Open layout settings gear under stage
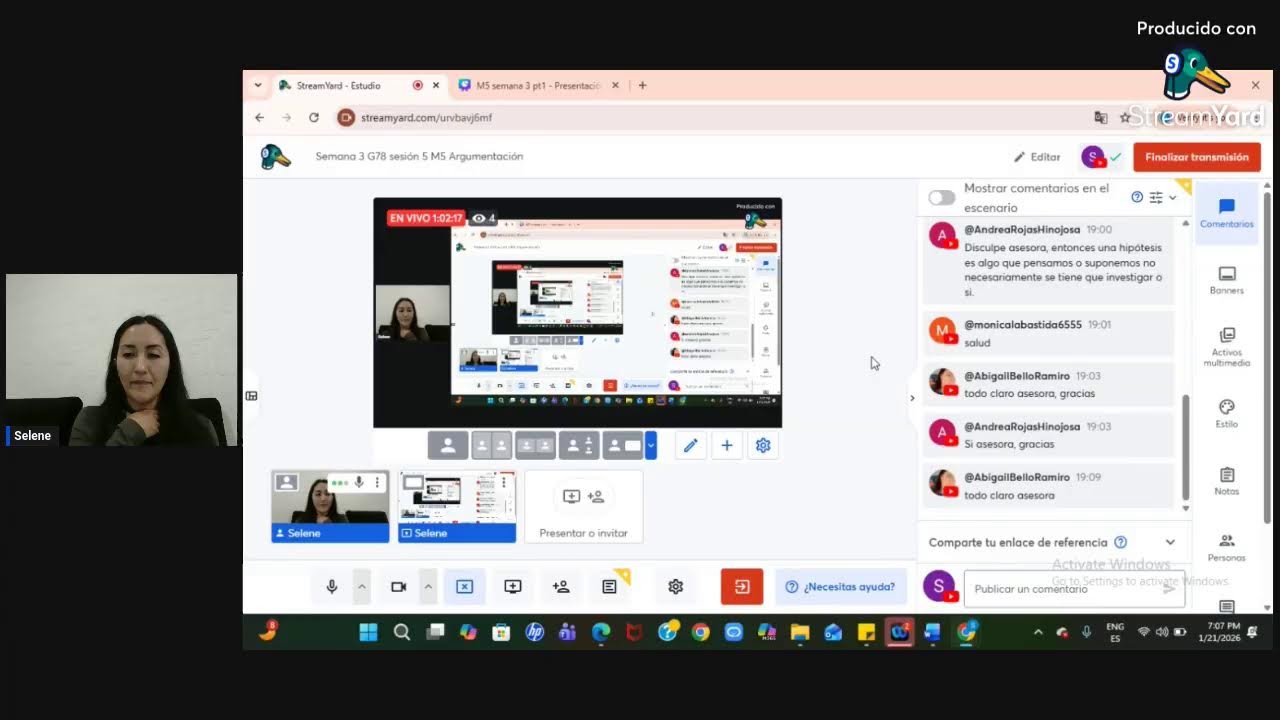1280x720 pixels. coord(763,445)
